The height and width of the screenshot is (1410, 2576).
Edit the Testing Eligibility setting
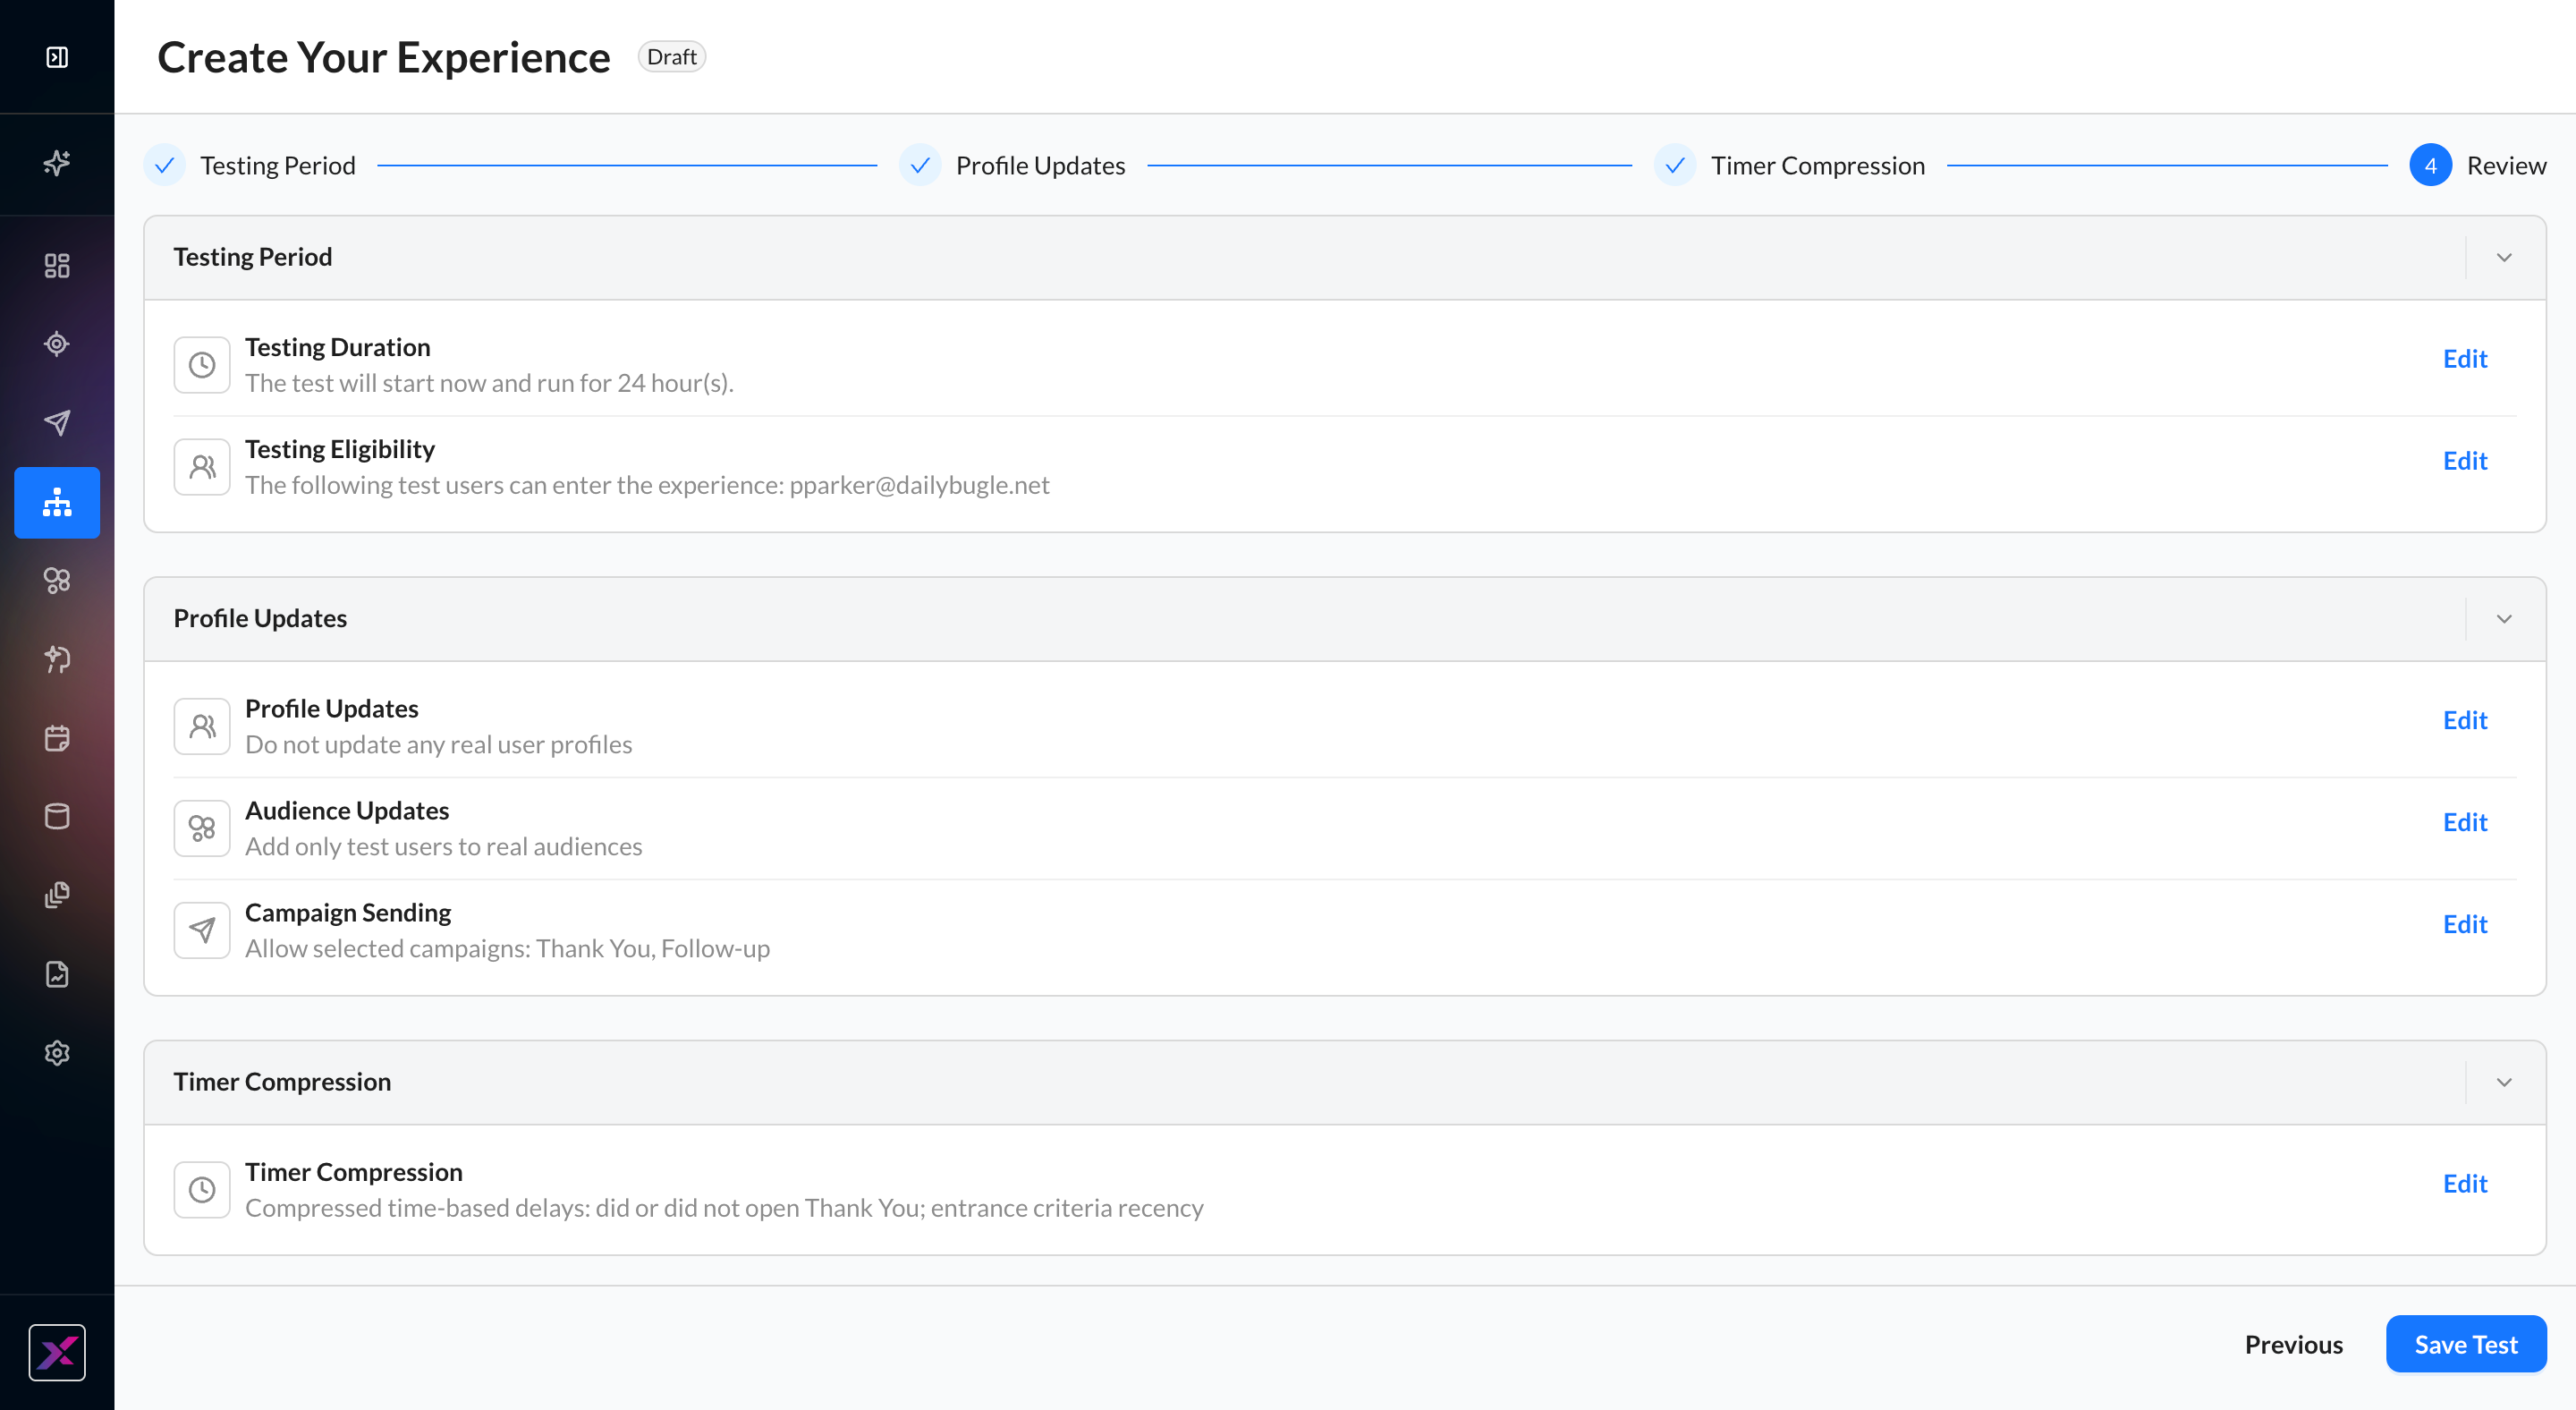click(x=2464, y=460)
